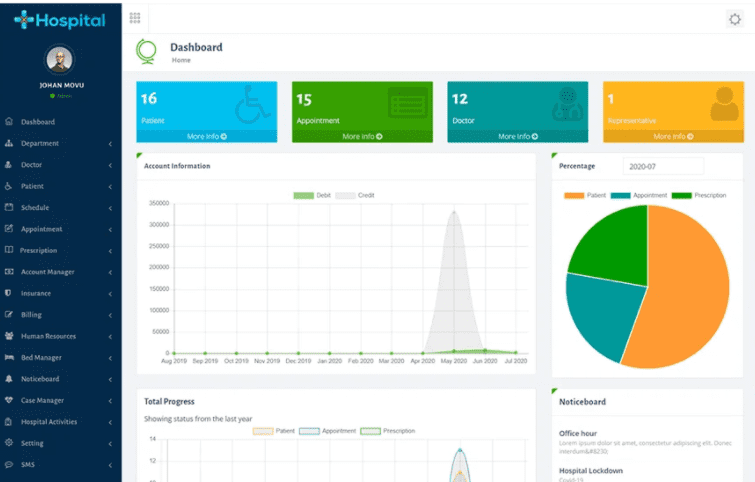Click More info on Representative card
The height and width of the screenshot is (482, 755).
[x=673, y=136]
